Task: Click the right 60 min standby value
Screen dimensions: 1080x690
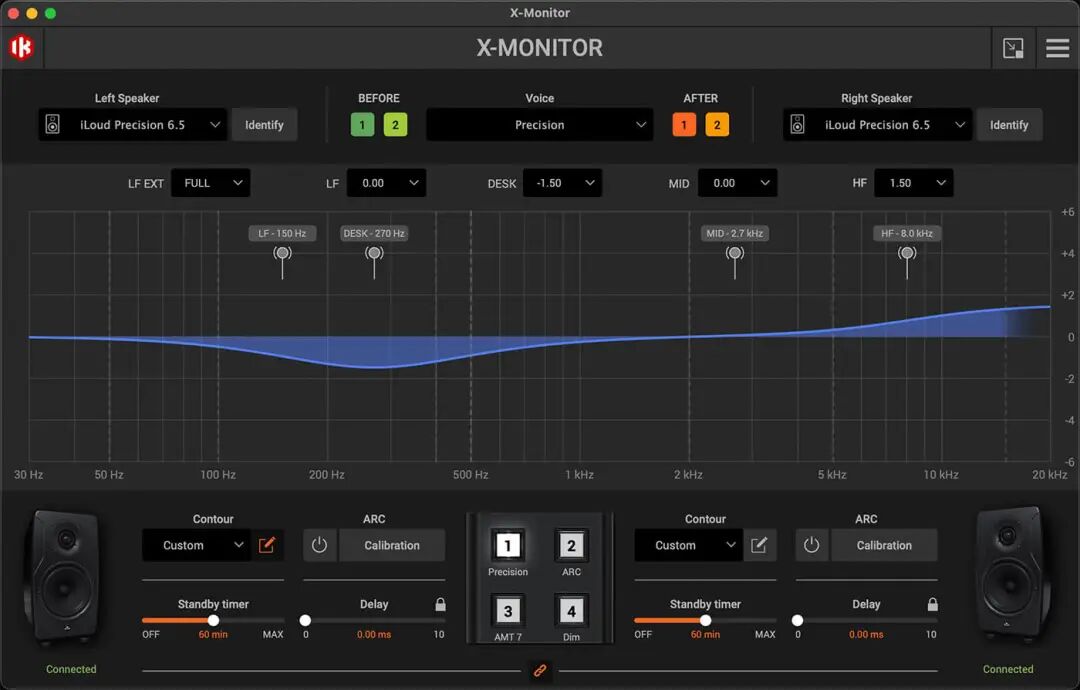Action: coord(705,634)
